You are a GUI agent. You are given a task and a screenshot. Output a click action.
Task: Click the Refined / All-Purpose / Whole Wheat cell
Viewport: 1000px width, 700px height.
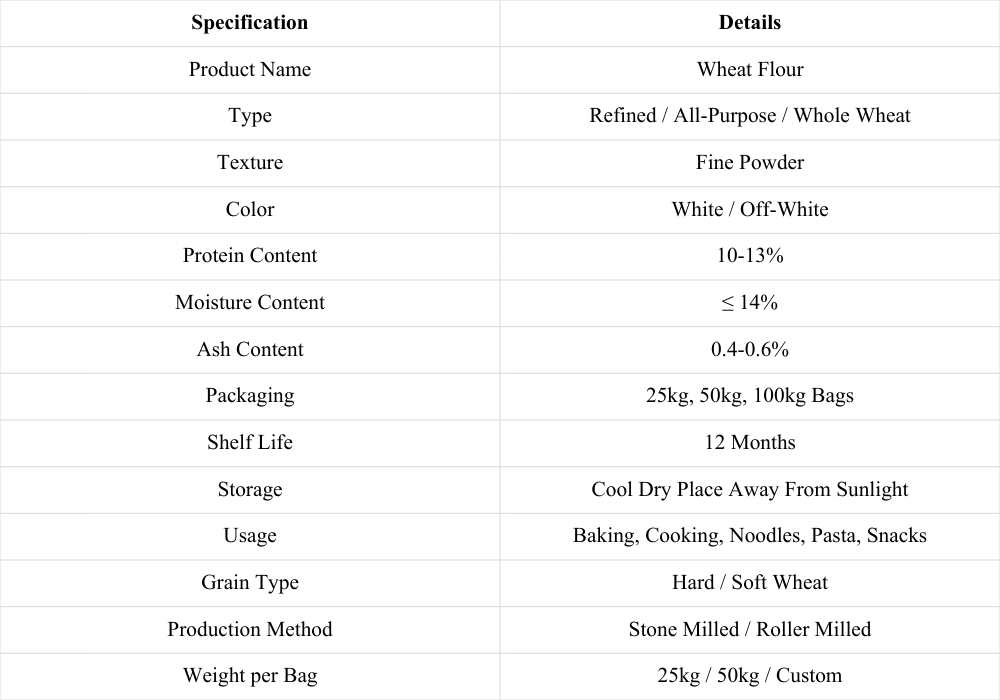(x=749, y=116)
